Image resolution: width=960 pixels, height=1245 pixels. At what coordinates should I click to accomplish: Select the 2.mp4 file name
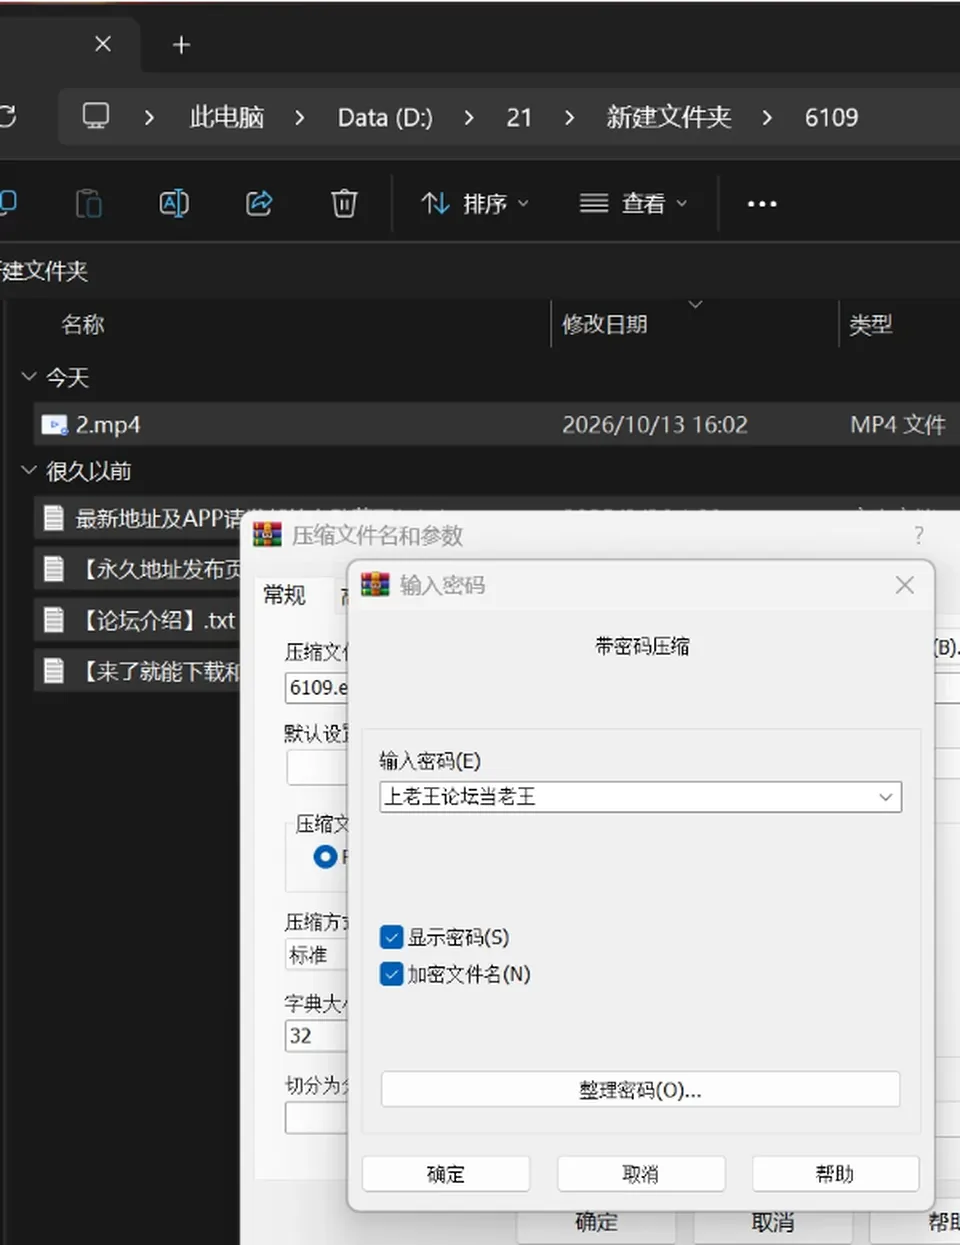point(108,425)
